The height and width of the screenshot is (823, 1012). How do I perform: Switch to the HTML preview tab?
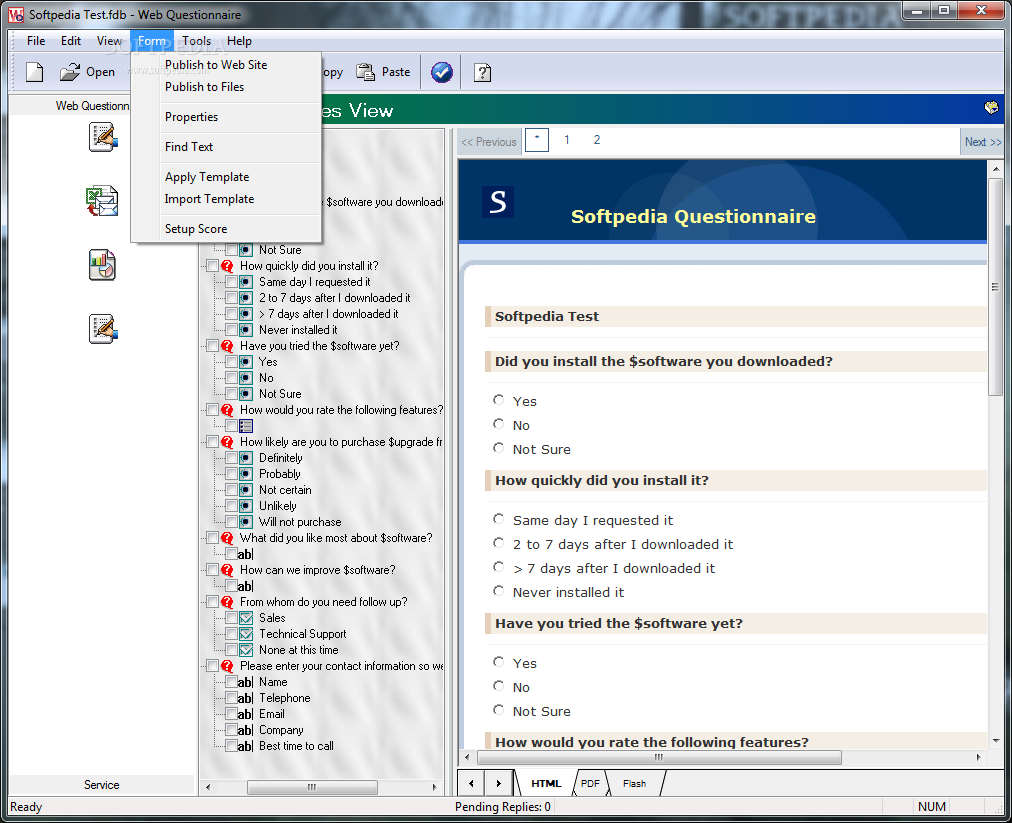pos(546,784)
